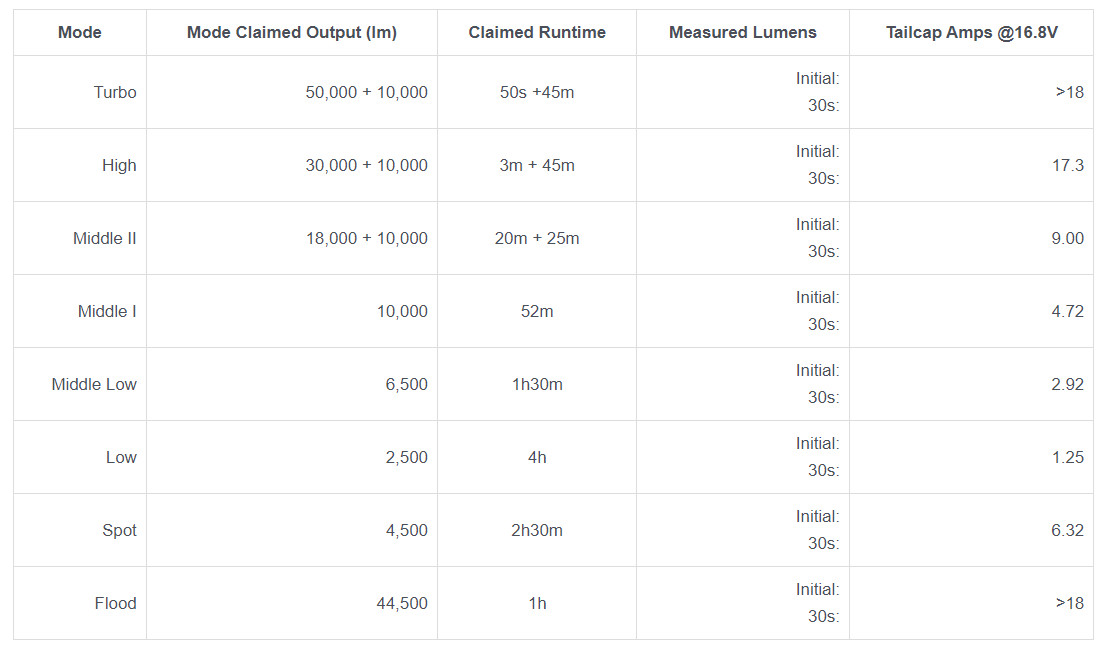Click the 50,000 + 10,000 output value
The image size is (1114, 653).
coord(366,92)
